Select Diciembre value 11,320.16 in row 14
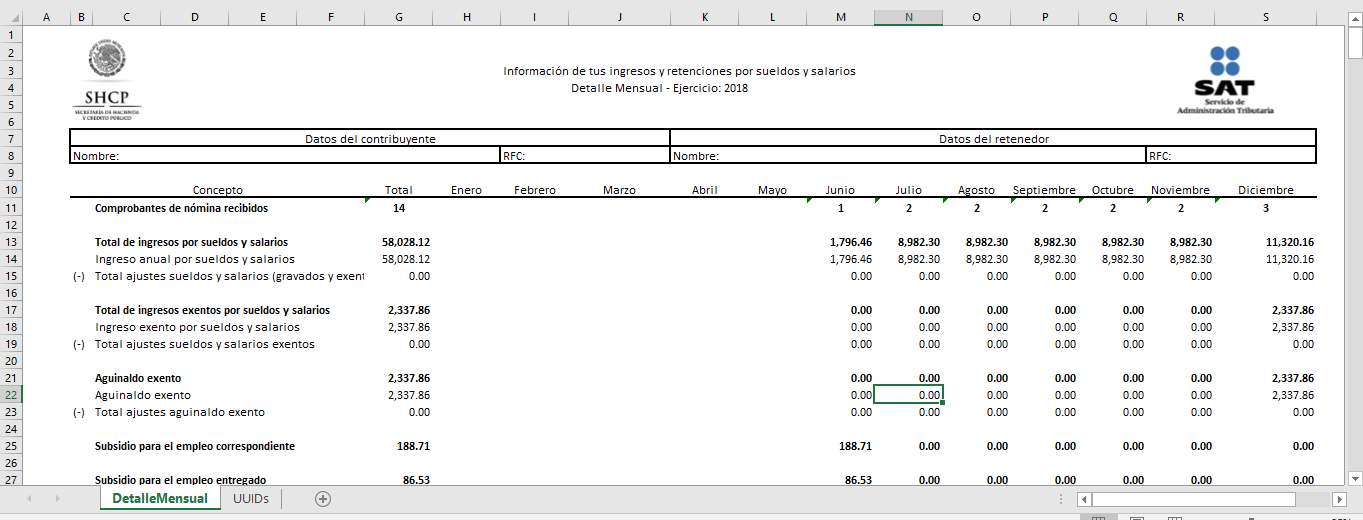Screen dimensions: 1363x520 click(x=1288, y=259)
